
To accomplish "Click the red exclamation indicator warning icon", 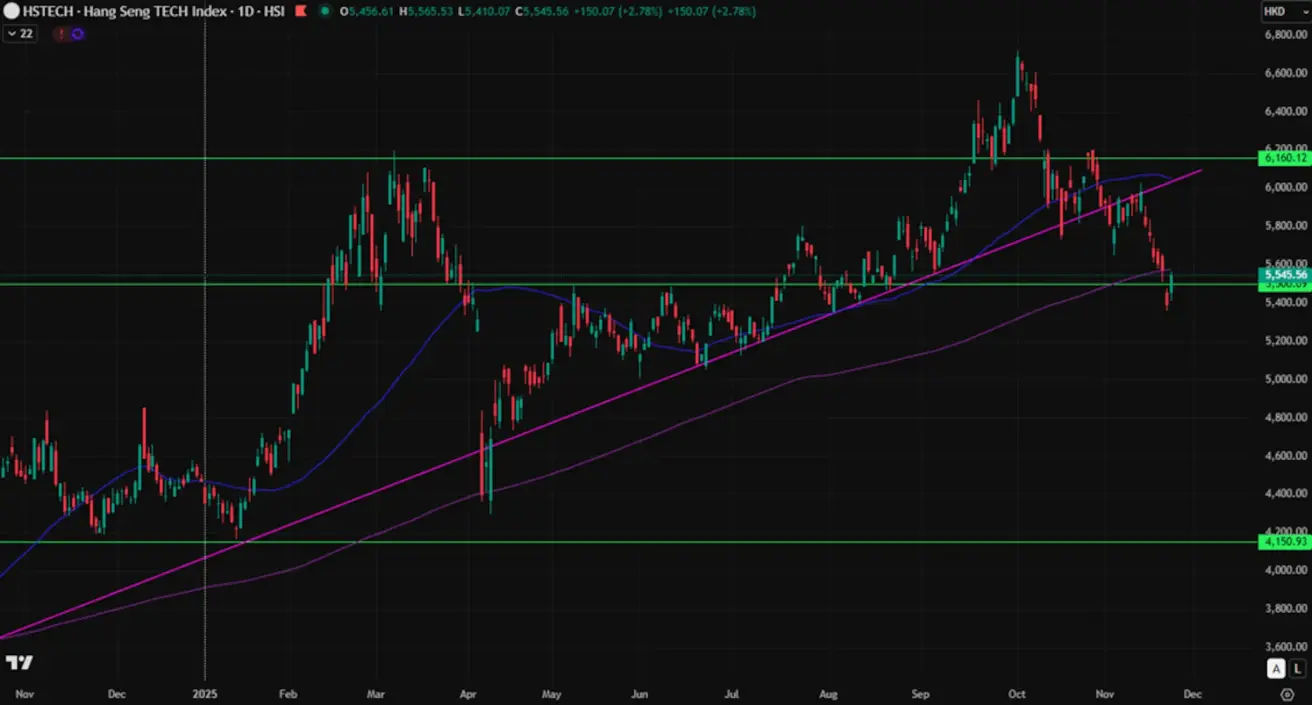I will pyautogui.click(x=62, y=33).
